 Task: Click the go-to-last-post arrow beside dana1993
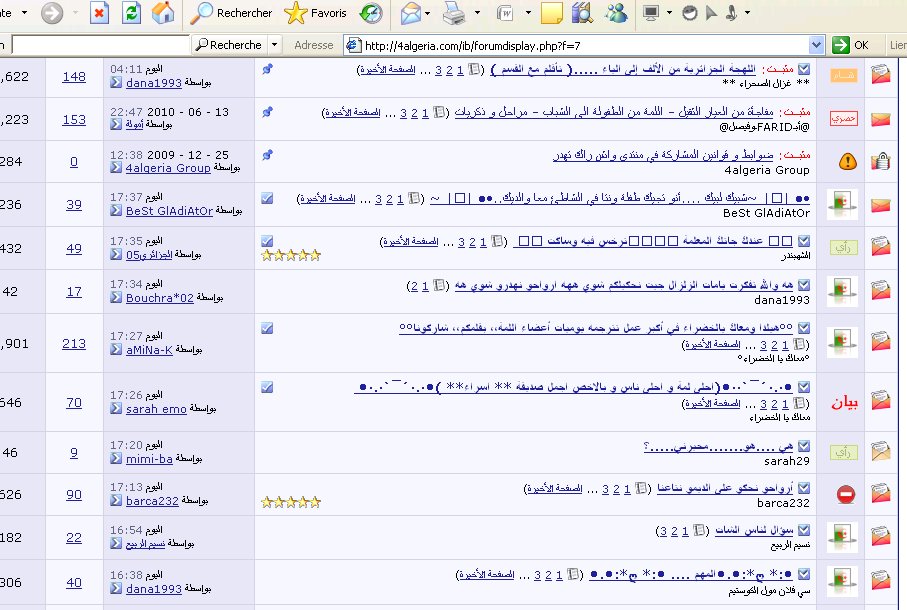(x=117, y=84)
